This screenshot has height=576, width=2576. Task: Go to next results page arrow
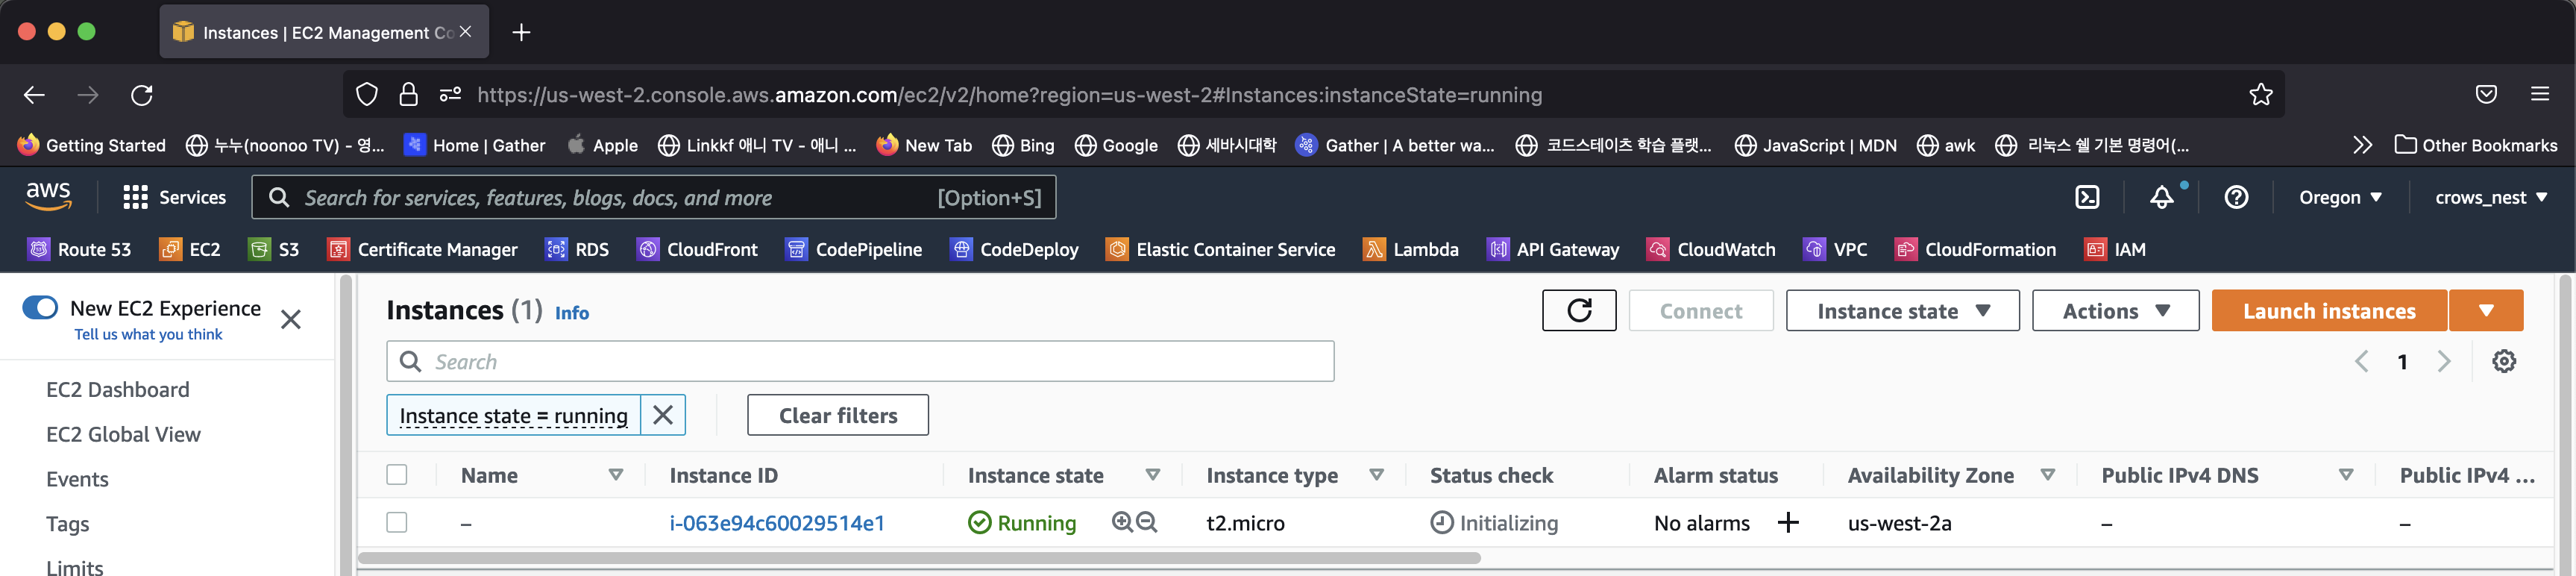[x=2443, y=361]
